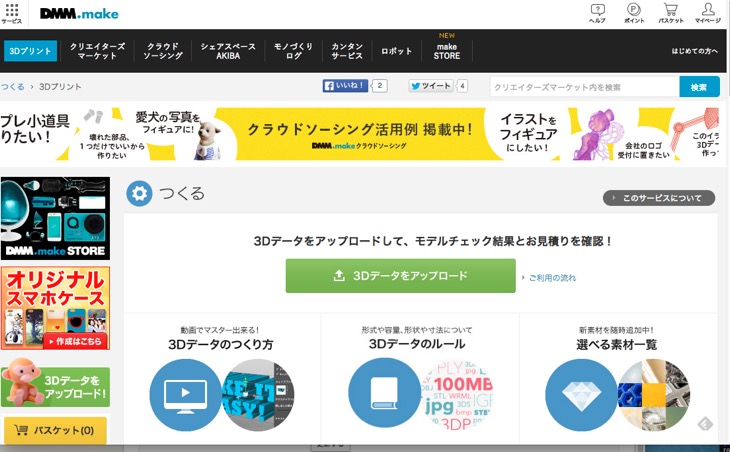Open the ご利用の流れ link
730x452 pixels.
click(551, 277)
